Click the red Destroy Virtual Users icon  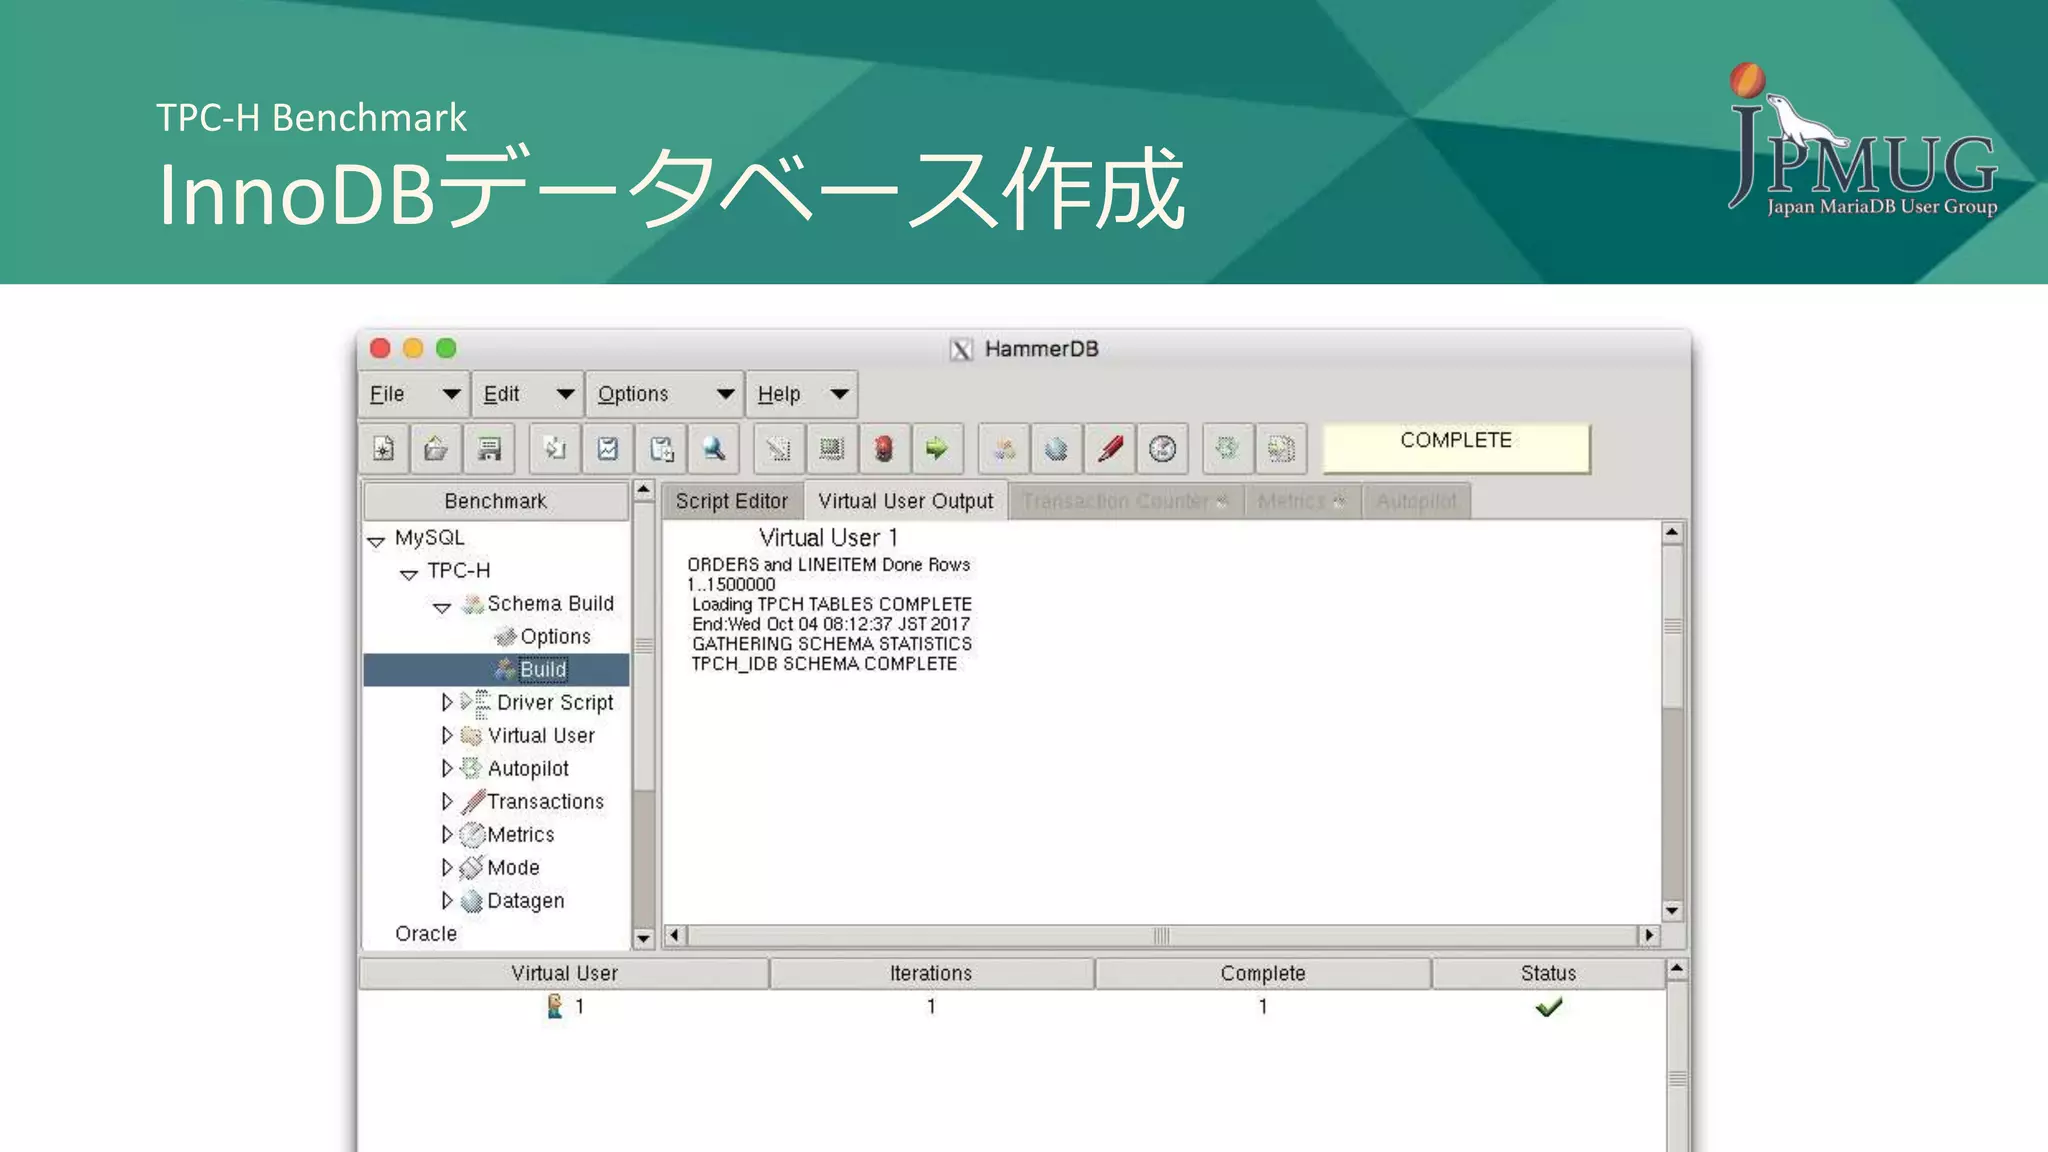(x=884, y=449)
